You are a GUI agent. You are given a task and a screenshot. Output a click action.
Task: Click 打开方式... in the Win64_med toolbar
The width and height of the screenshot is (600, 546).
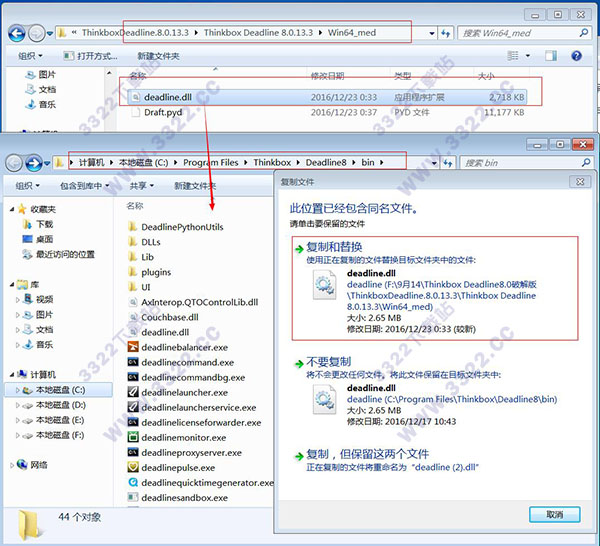click(x=90, y=56)
